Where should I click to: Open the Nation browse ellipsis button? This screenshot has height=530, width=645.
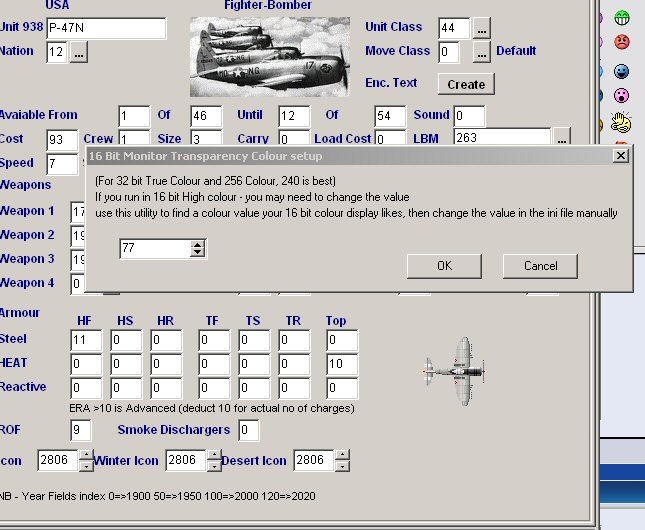[x=79, y=52]
